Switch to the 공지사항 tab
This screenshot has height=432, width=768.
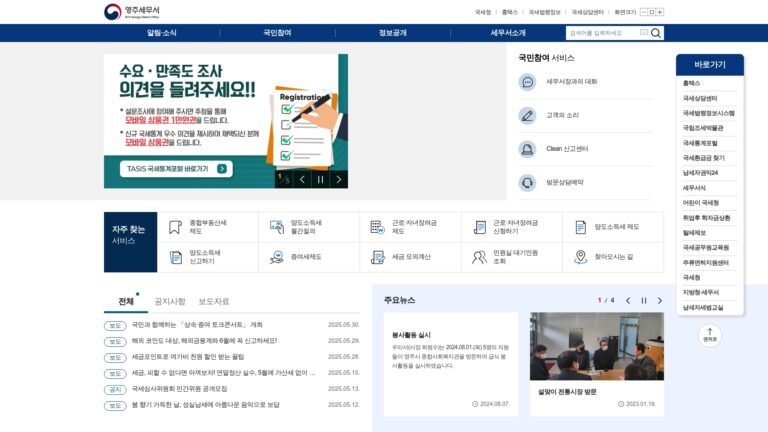(170, 301)
